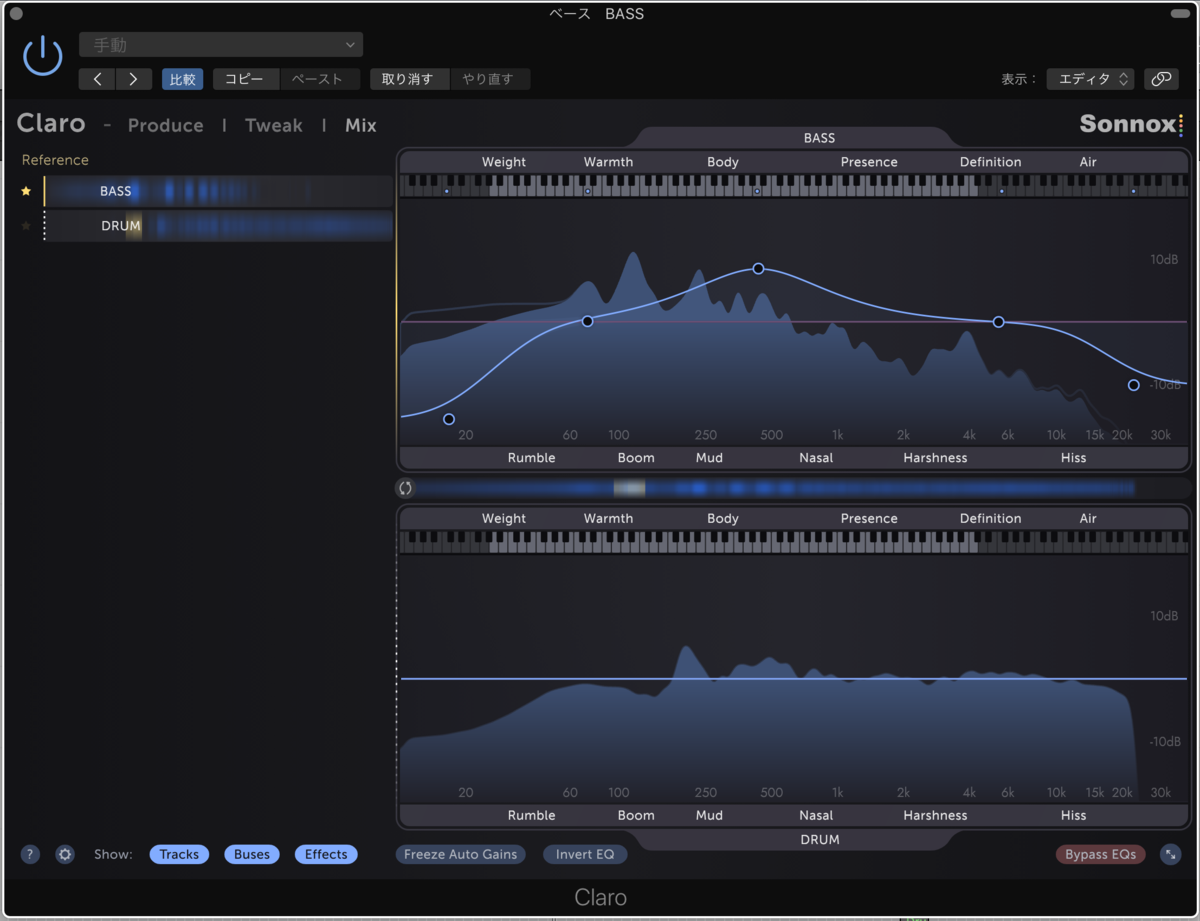
Task: Click the peak EQ node near 450Hz
Action: coord(758,269)
